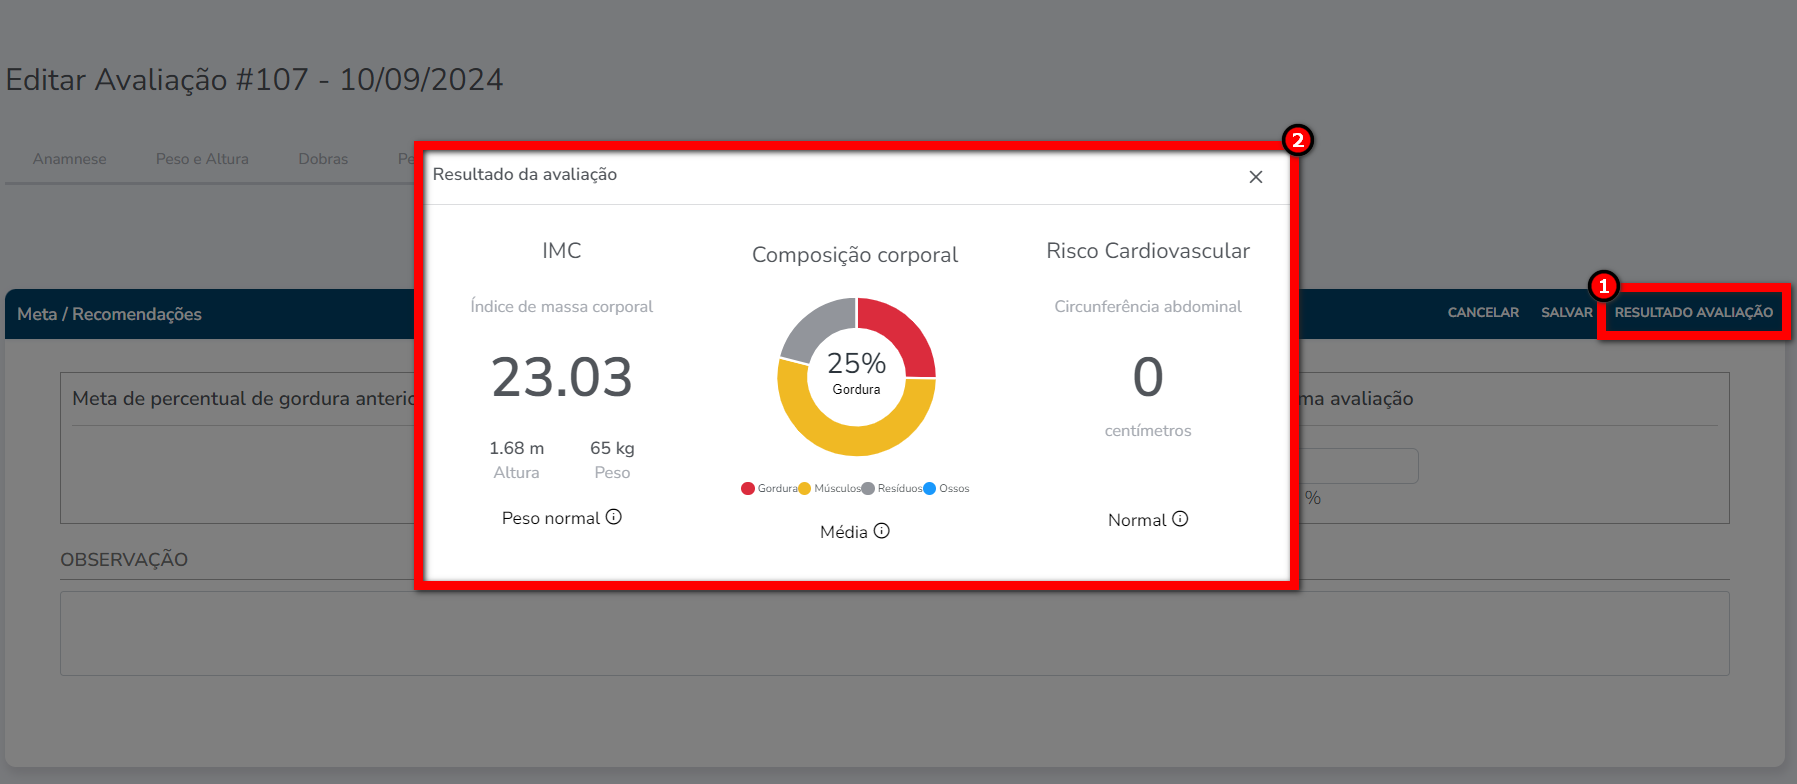This screenshot has width=1797, height=784.
Task: Click the yellow muscle segment of donut
Action: tap(856, 435)
